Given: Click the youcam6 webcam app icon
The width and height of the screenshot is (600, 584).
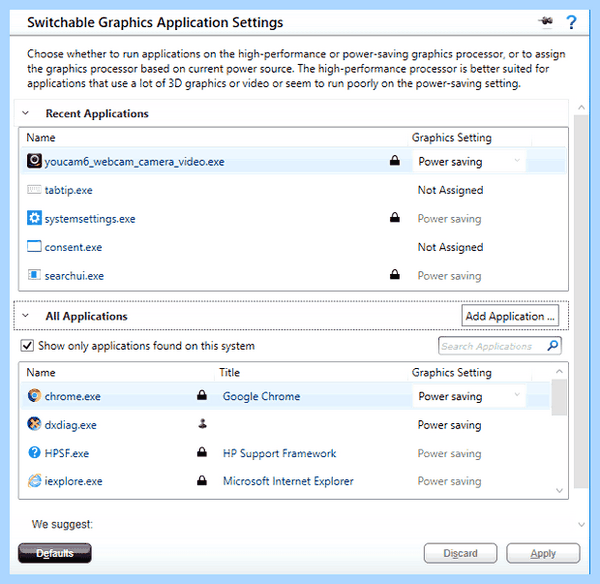Looking at the screenshot, I should click(x=34, y=161).
